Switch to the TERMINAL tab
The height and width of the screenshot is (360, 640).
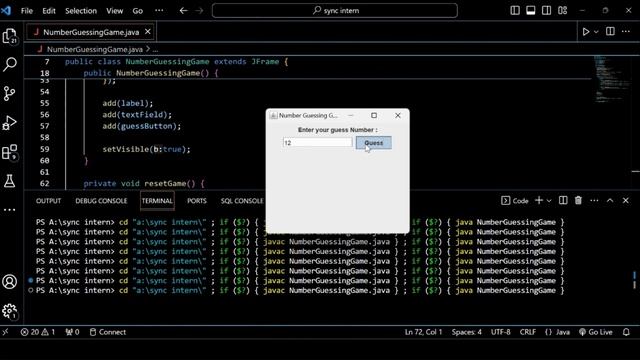[x=157, y=201]
